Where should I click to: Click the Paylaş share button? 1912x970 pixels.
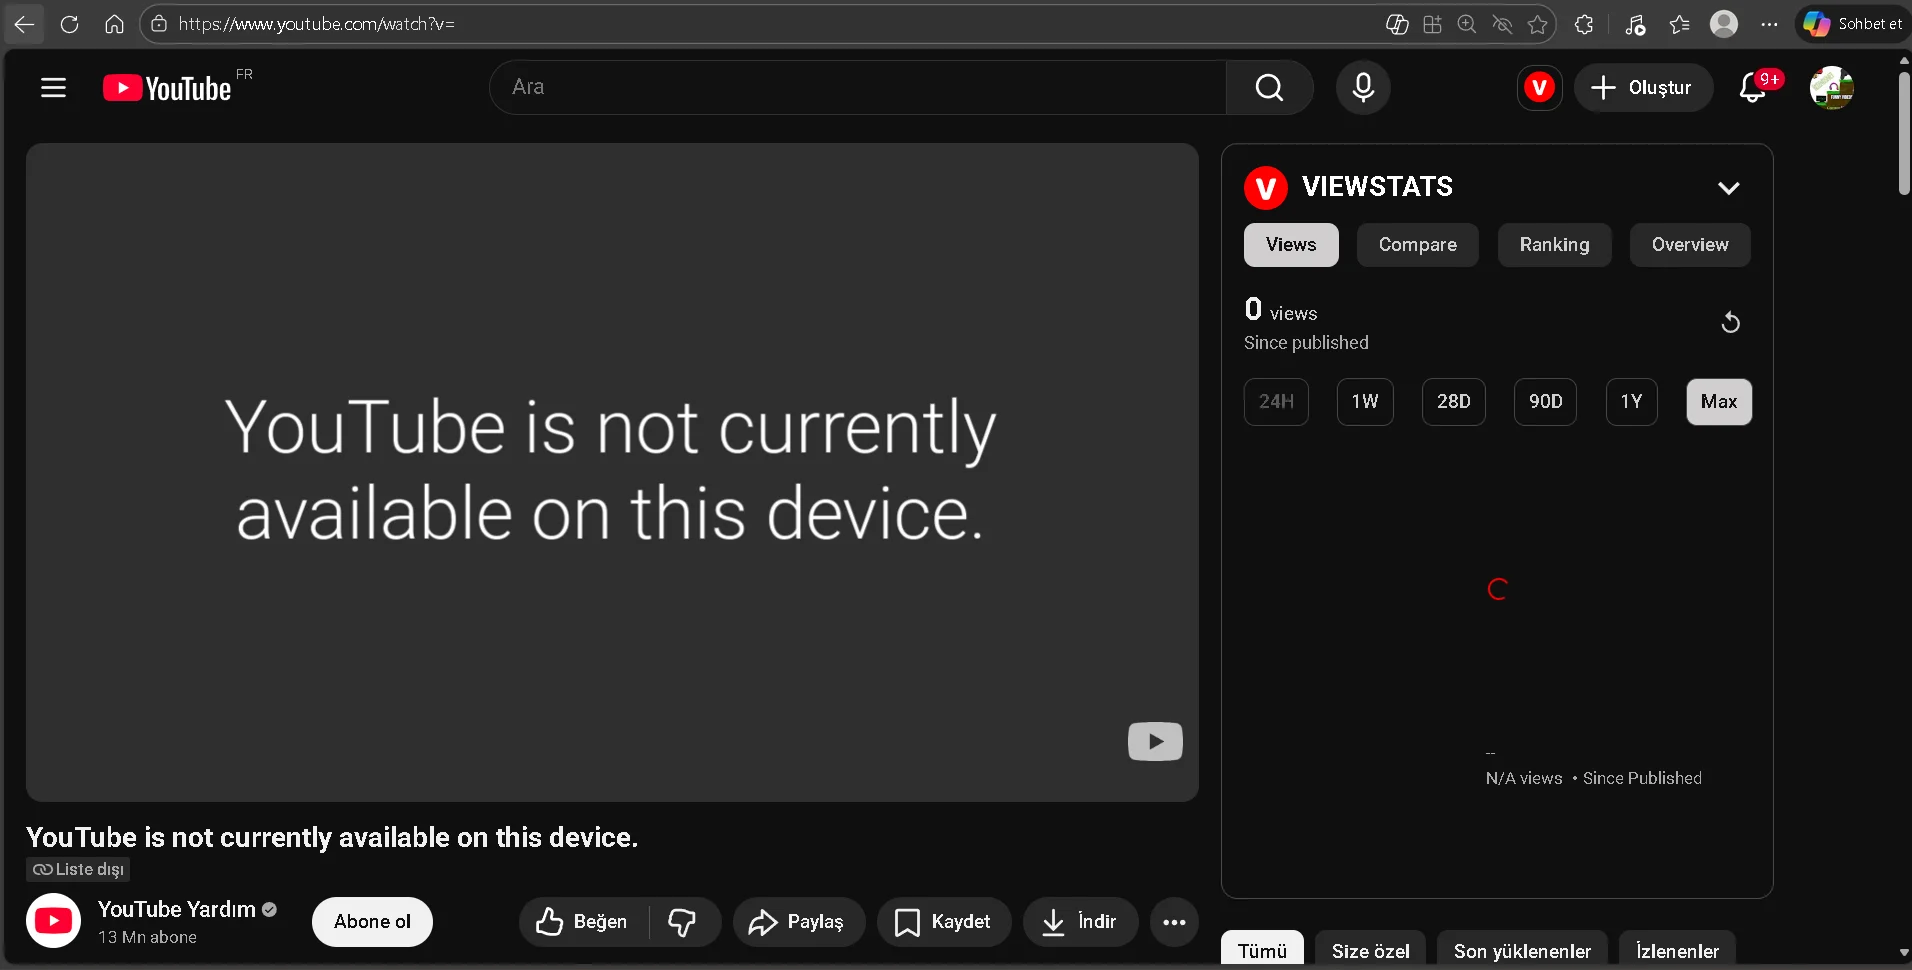point(798,922)
